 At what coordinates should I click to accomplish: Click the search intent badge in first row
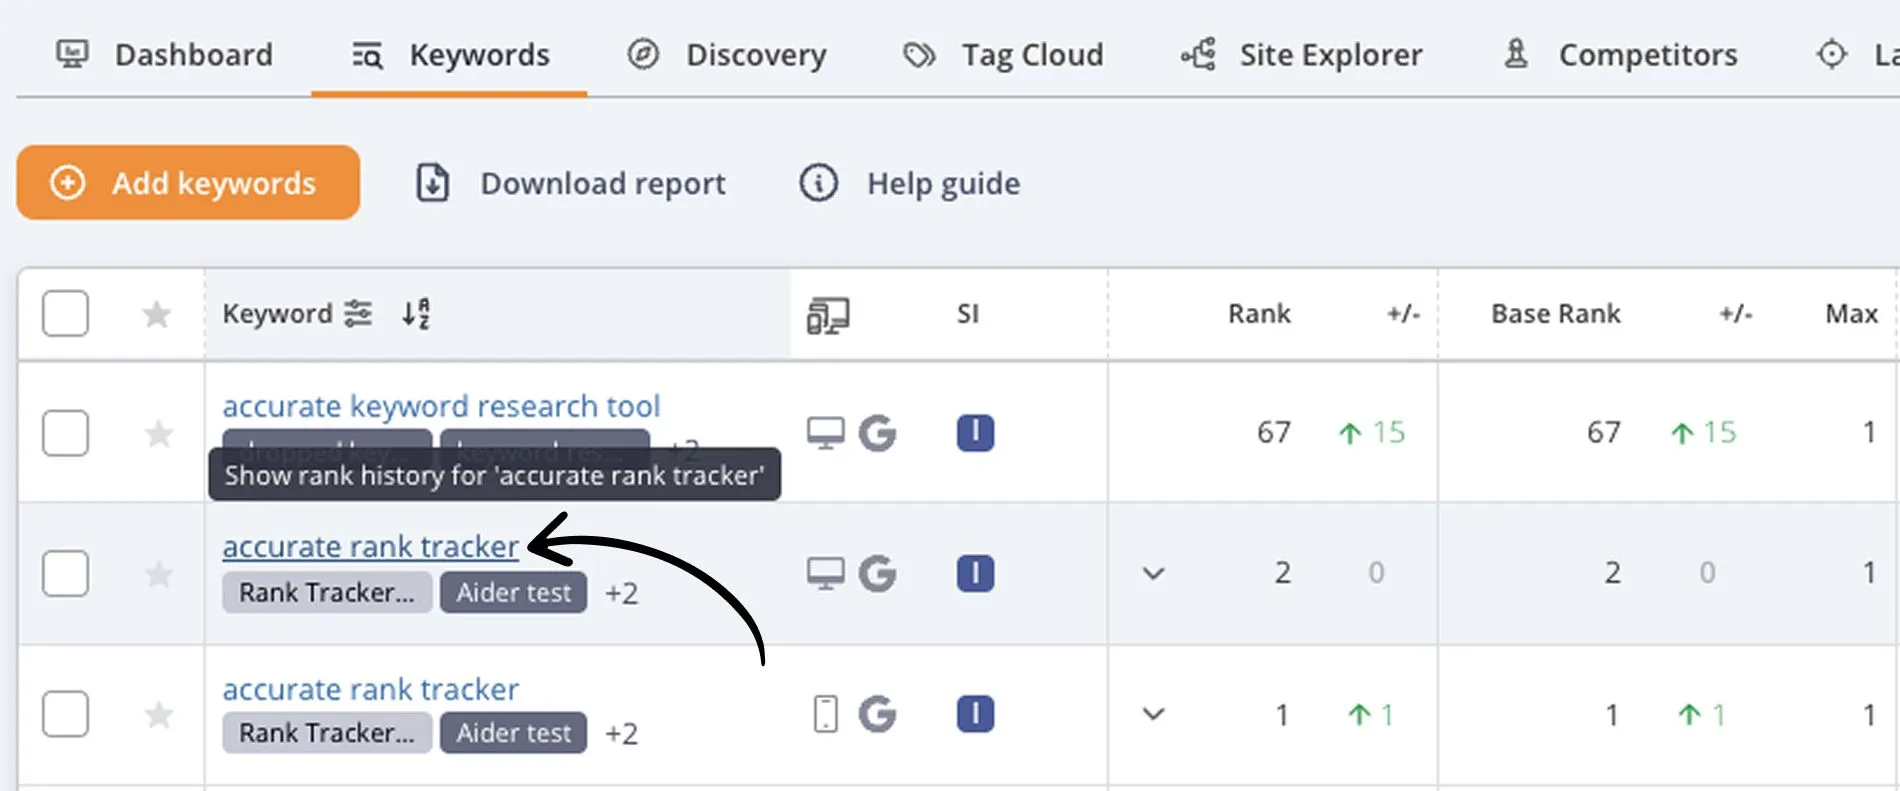pyautogui.click(x=975, y=433)
